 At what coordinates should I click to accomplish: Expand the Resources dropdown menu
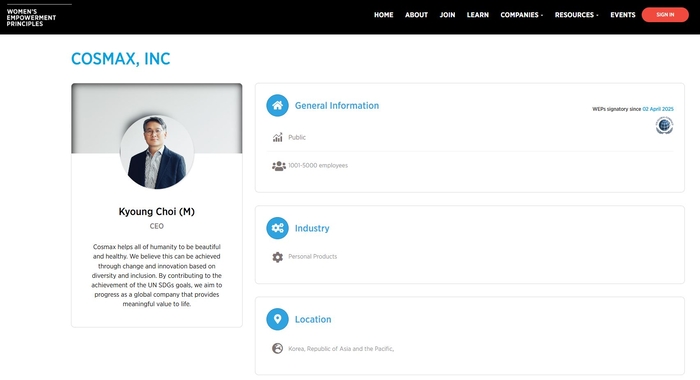tap(576, 15)
